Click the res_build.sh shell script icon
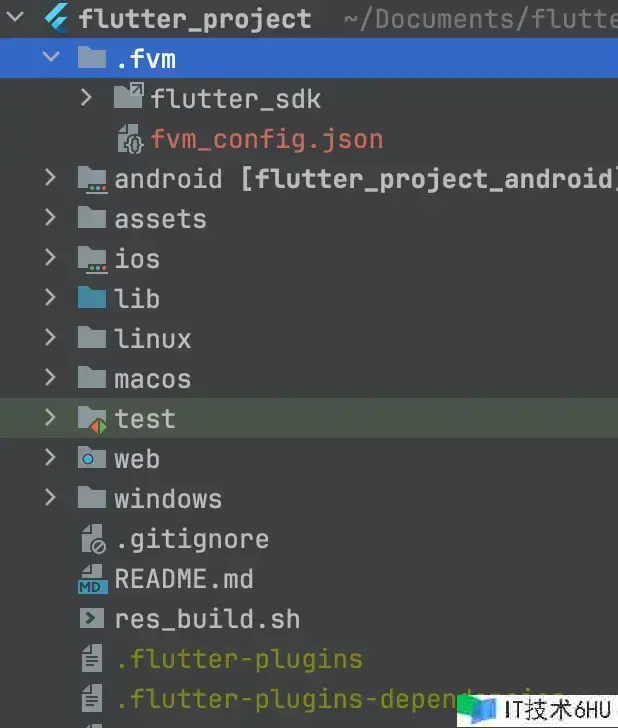This screenshot has width=618, height=728. tap(92, 618)
